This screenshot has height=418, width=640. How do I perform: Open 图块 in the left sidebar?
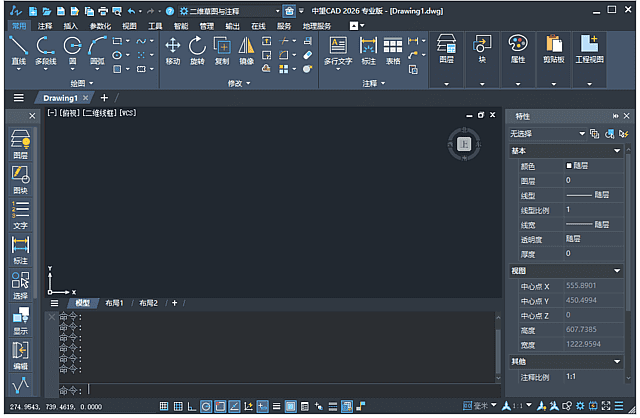pos(20,178)
